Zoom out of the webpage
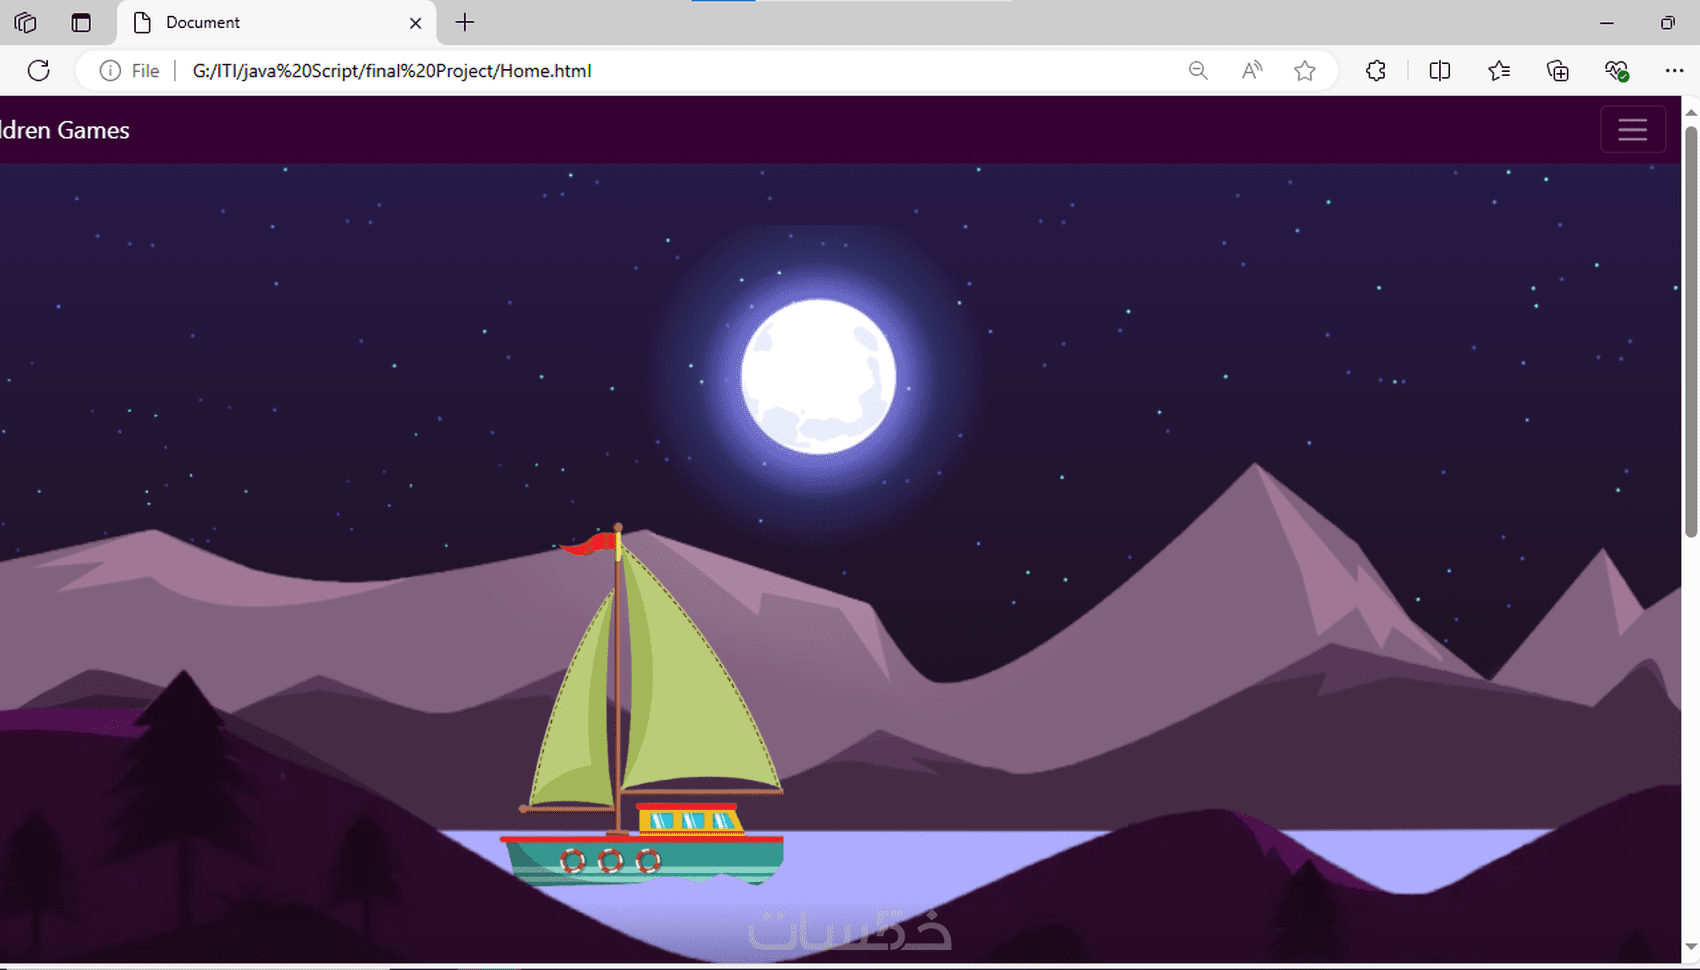 point(1197,70)
